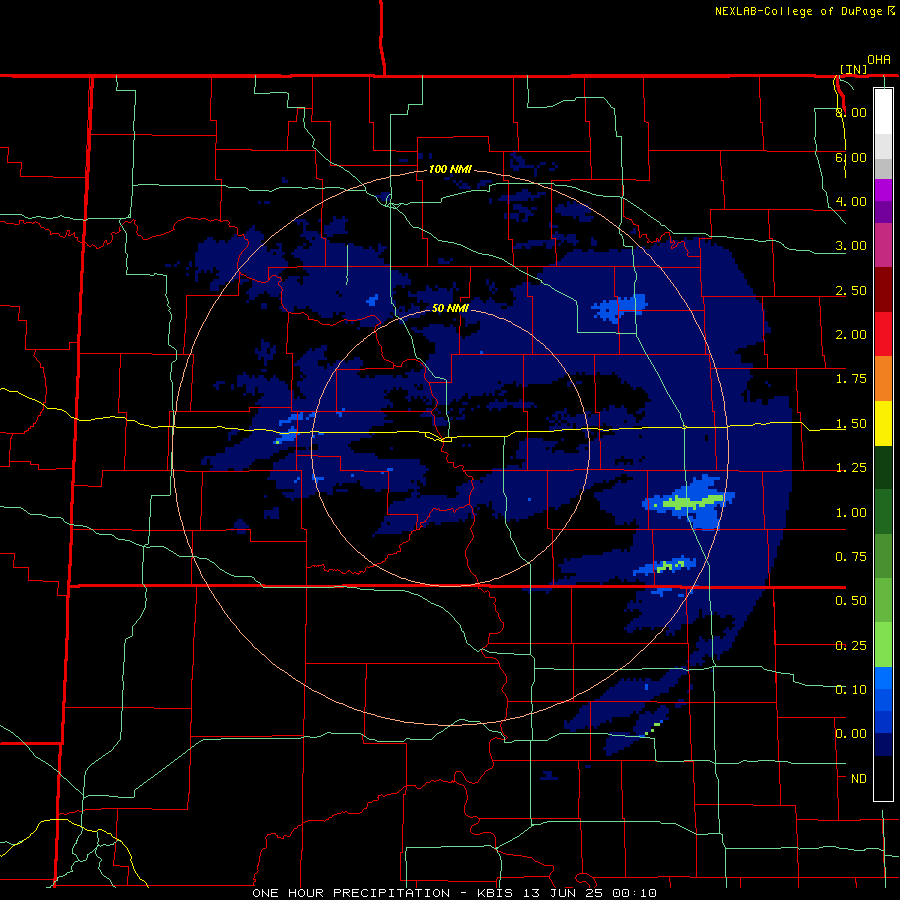Click the 0.50 legend value

tap(851, 601)
